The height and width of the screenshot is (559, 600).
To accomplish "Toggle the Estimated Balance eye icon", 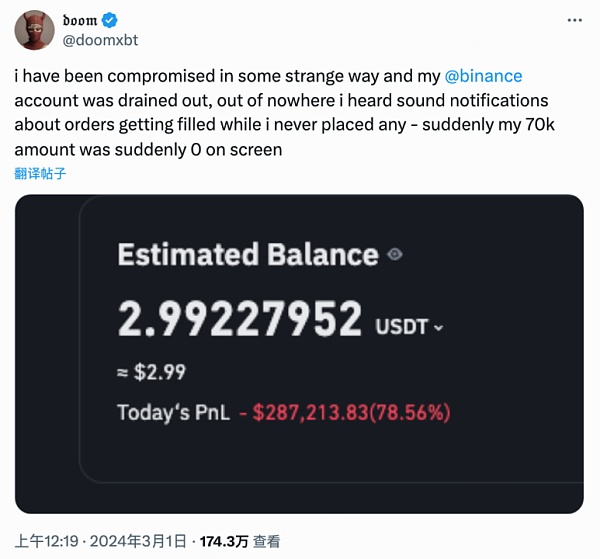I will 394,255.
